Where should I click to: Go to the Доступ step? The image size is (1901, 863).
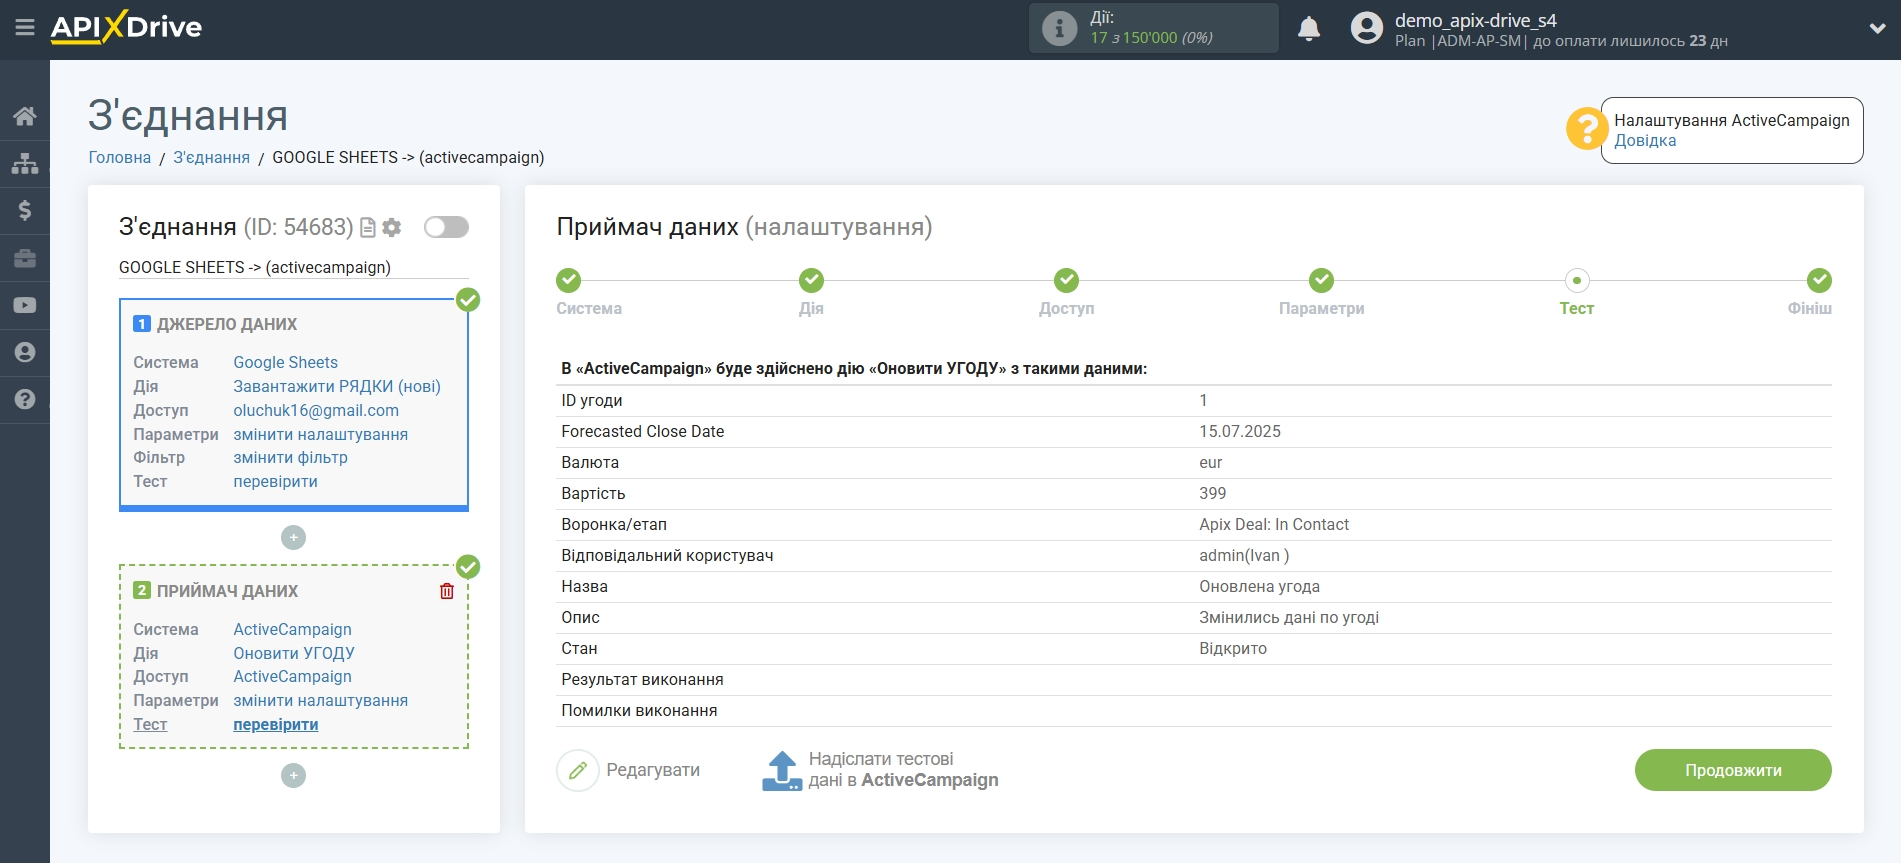click(x=1067, y=281)
